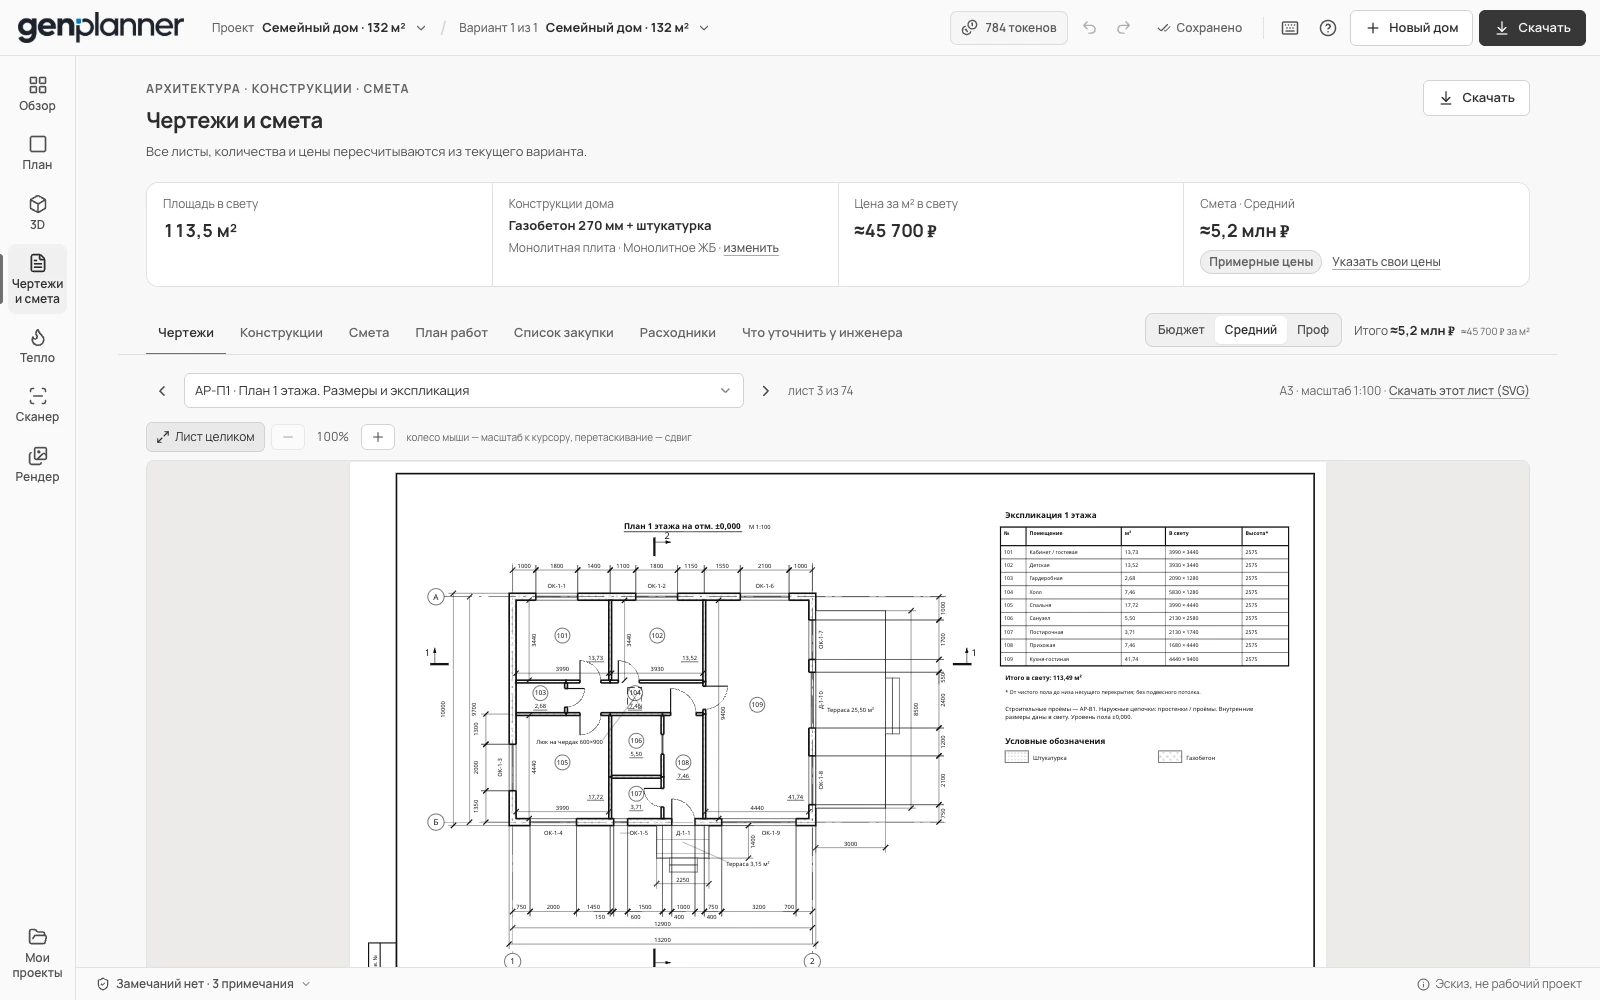
Task: Click the redo arrow icon
Action: click(1123, 28)
